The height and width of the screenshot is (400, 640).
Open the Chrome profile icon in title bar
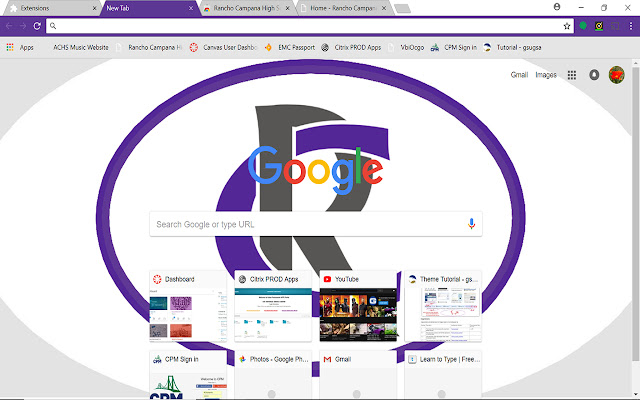click(557, 7)
